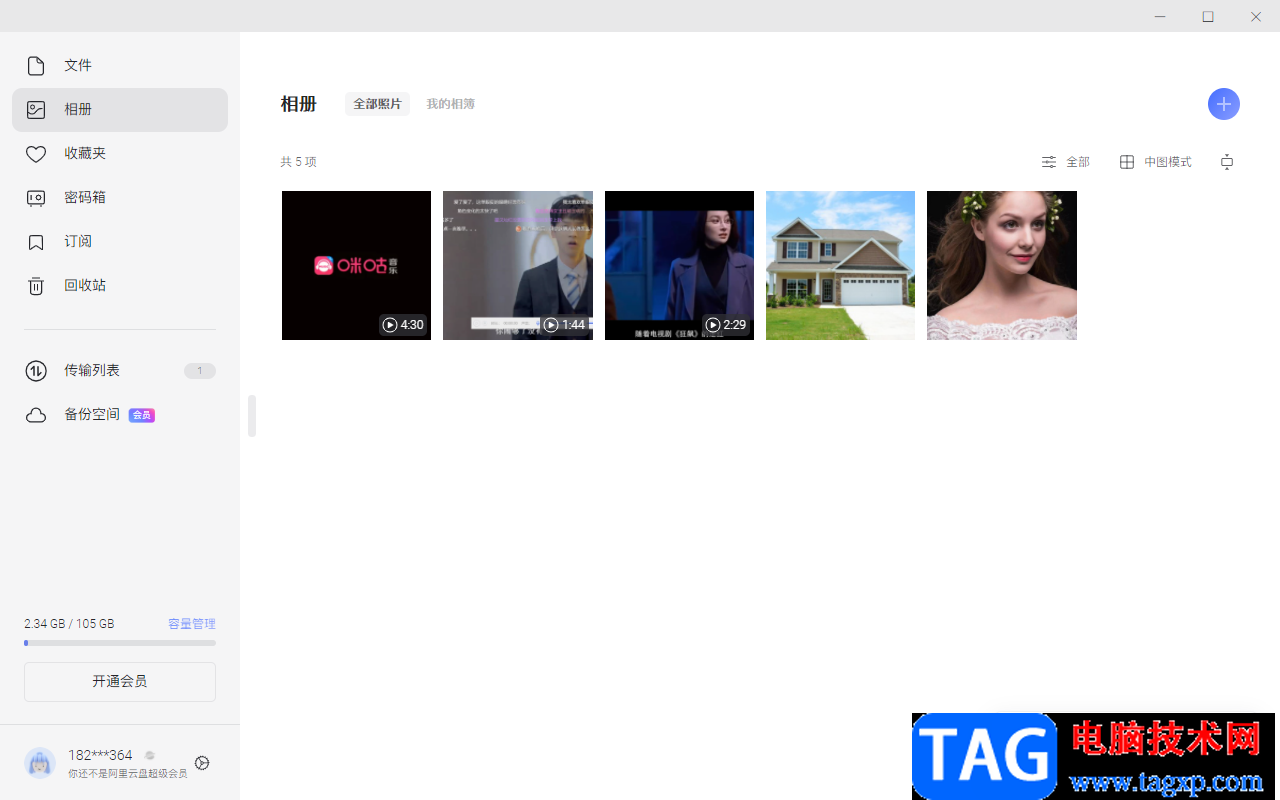
Task: Open 回收站 recycle bin
Action: 120,286
